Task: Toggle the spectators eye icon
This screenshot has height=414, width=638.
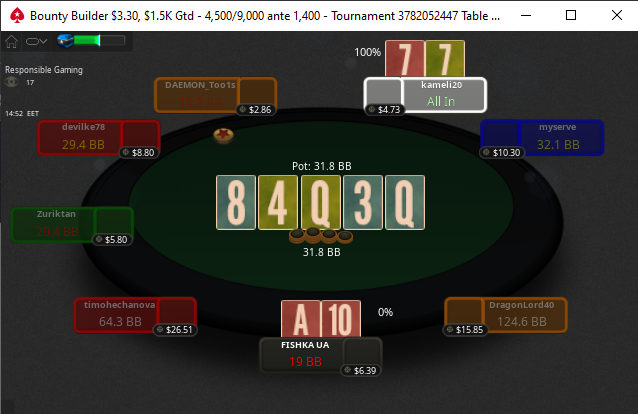Action: [x=11, y=82]
